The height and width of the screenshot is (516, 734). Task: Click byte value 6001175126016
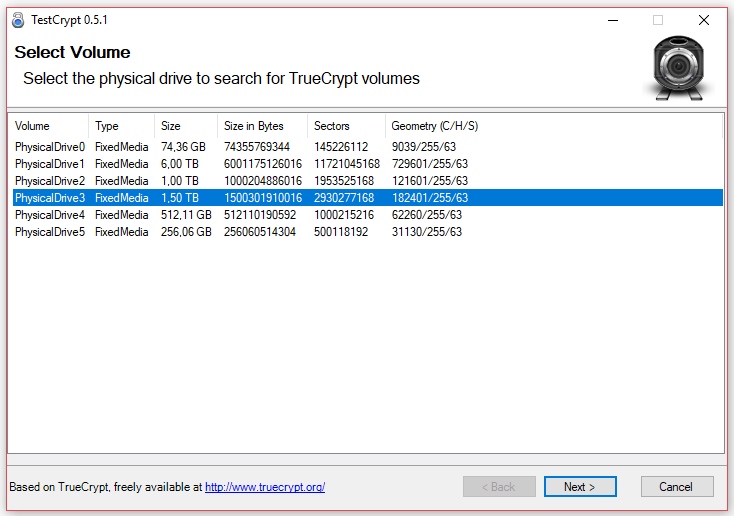click(263, 164)
